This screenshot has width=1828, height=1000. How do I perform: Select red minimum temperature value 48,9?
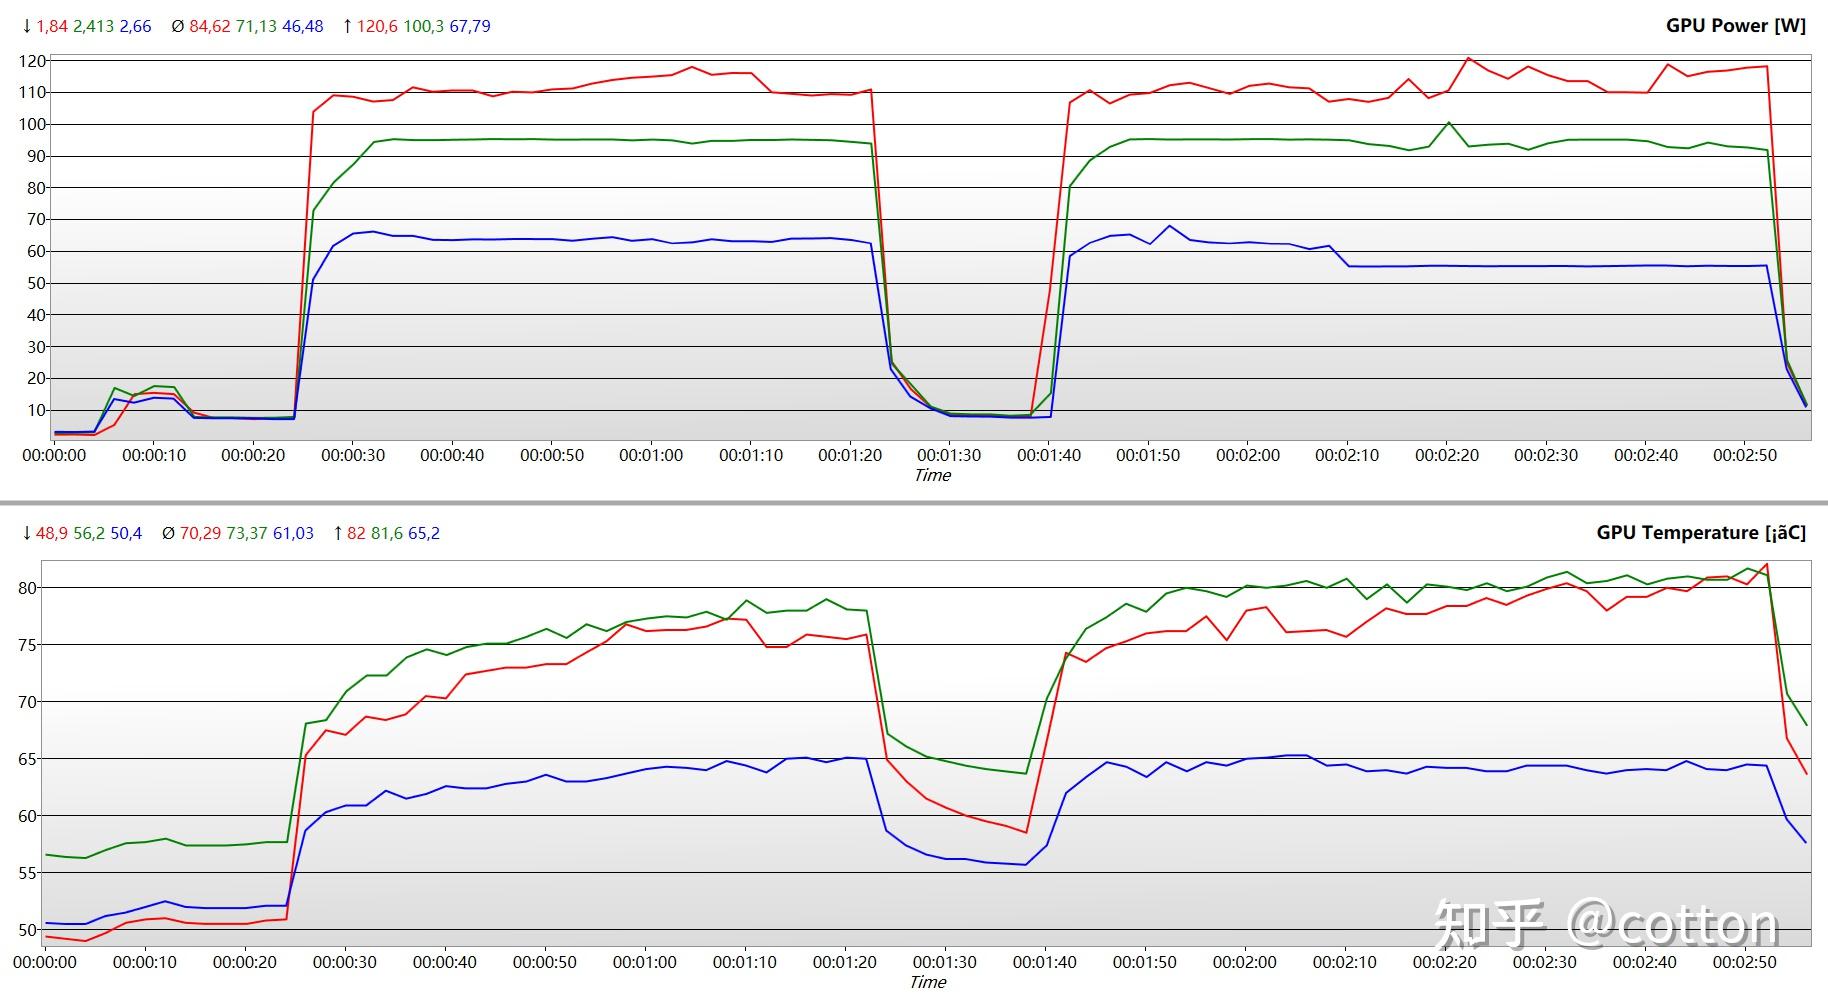click(52, 534)
